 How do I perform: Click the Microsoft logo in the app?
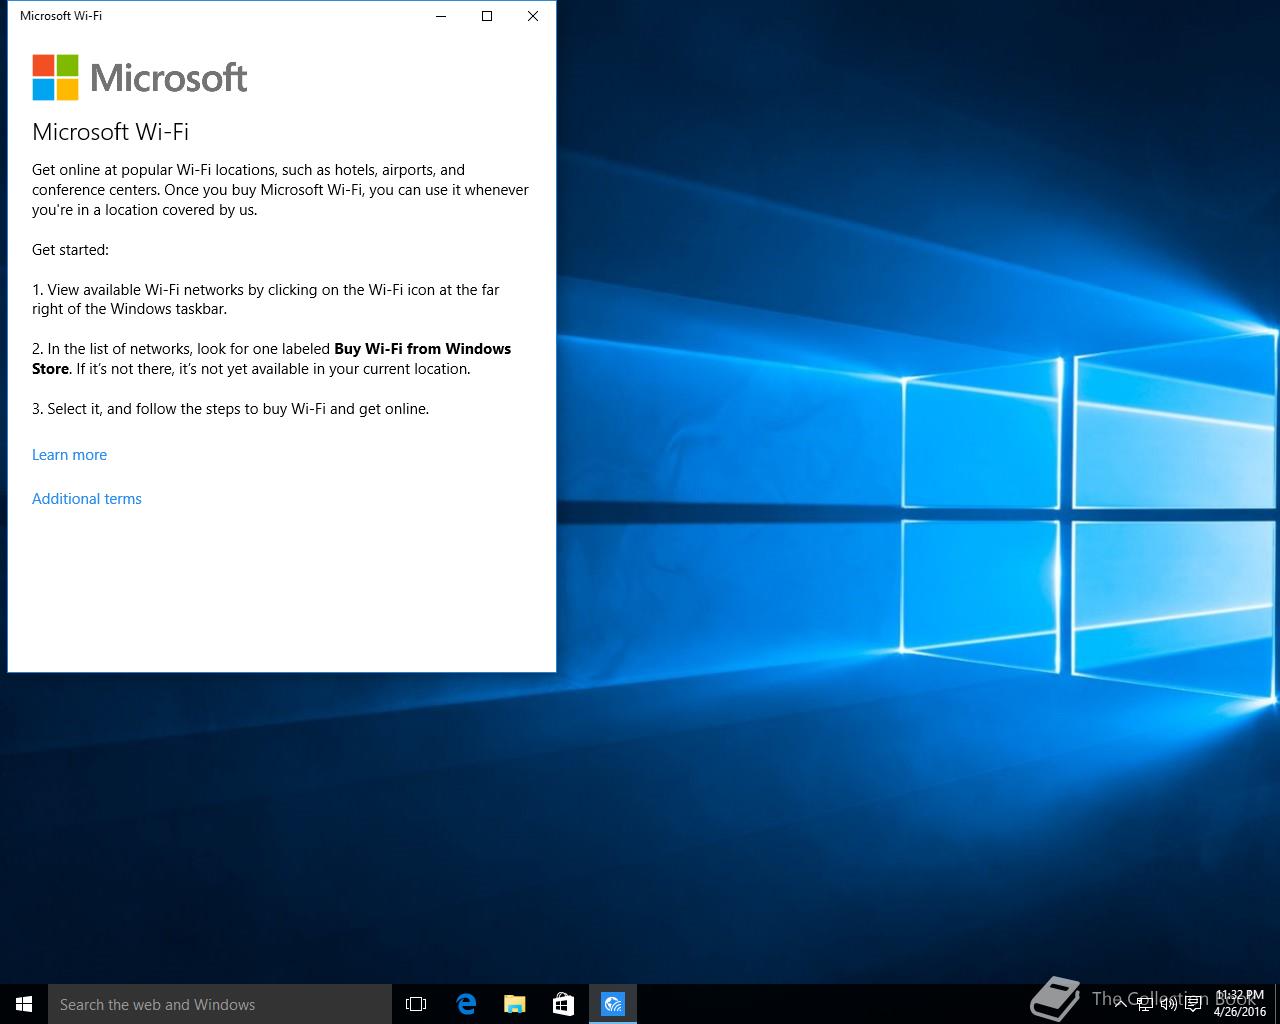tap(140, 78)
